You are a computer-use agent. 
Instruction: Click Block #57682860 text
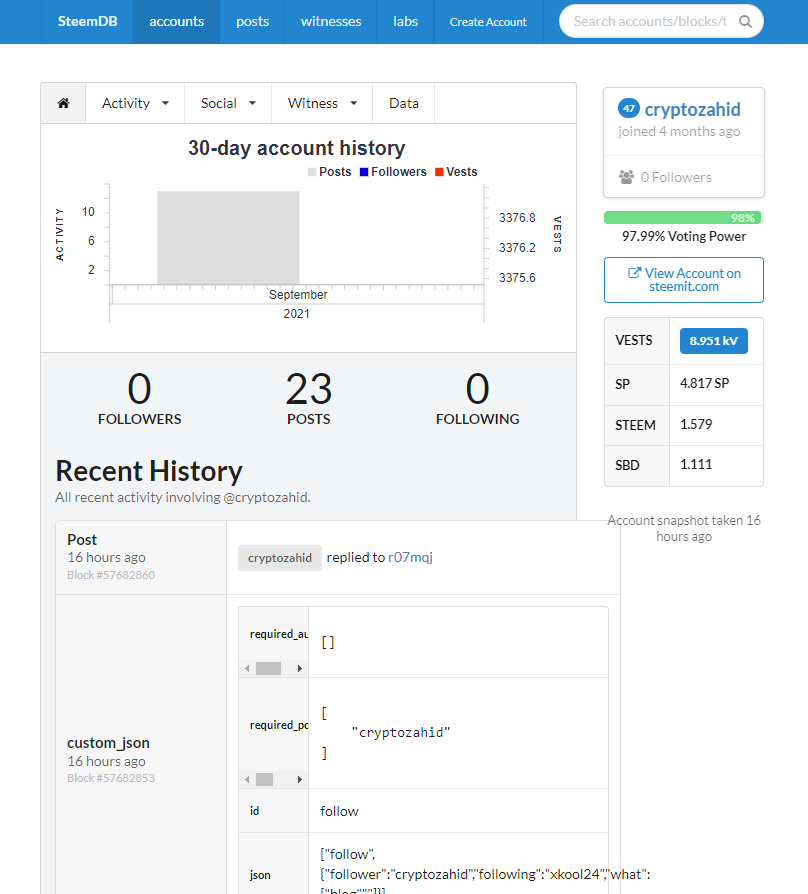[x=111, y=575]
